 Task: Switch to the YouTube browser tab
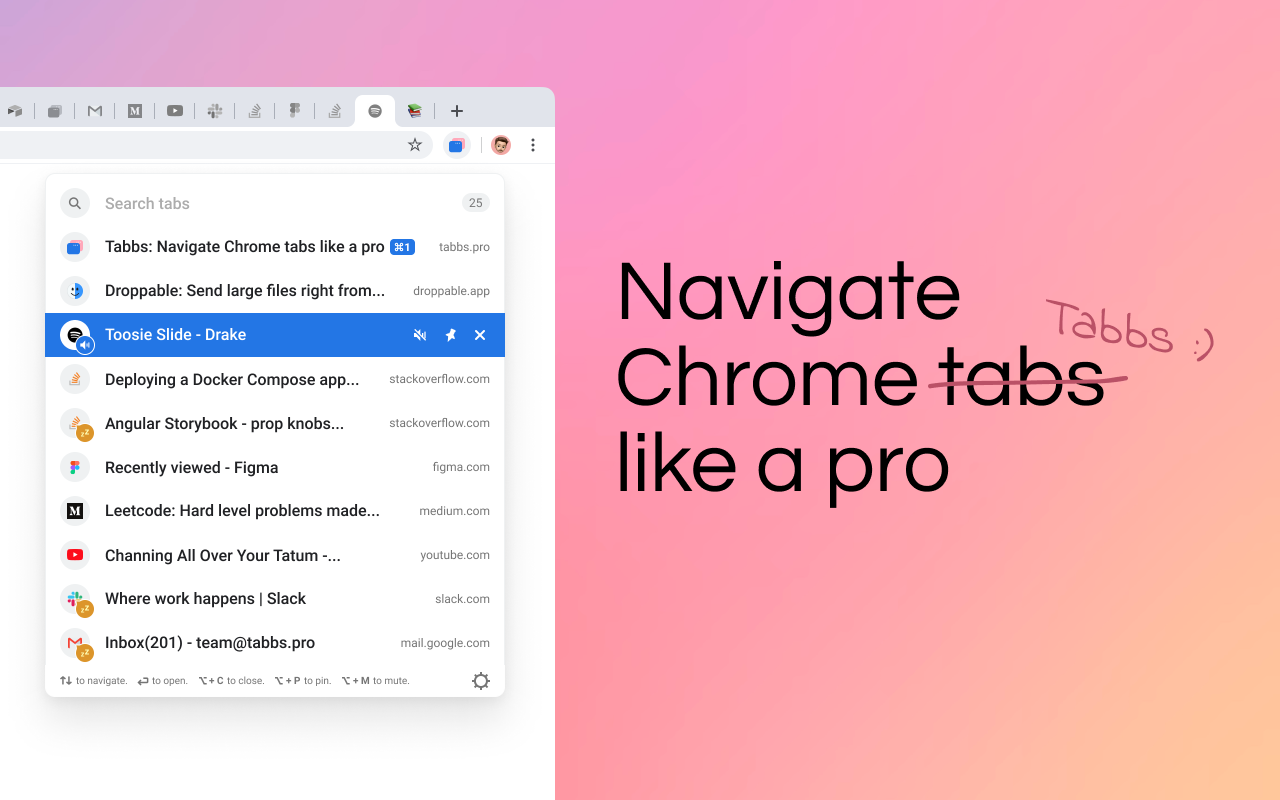tap(175, 111)
